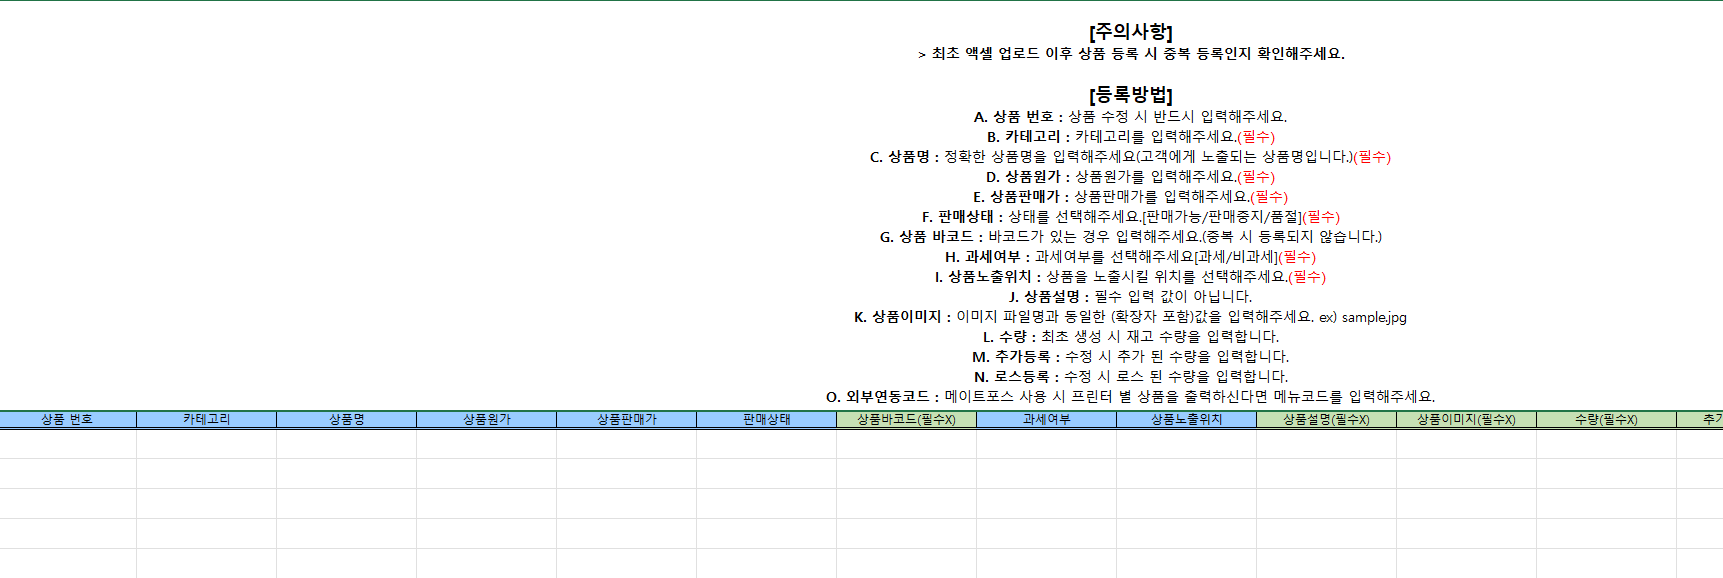Click the [등록방법] heading text
Image resolution: width=1723 pixels, height=578 pixels.
pyautogui.click(x=1131, y=95)
